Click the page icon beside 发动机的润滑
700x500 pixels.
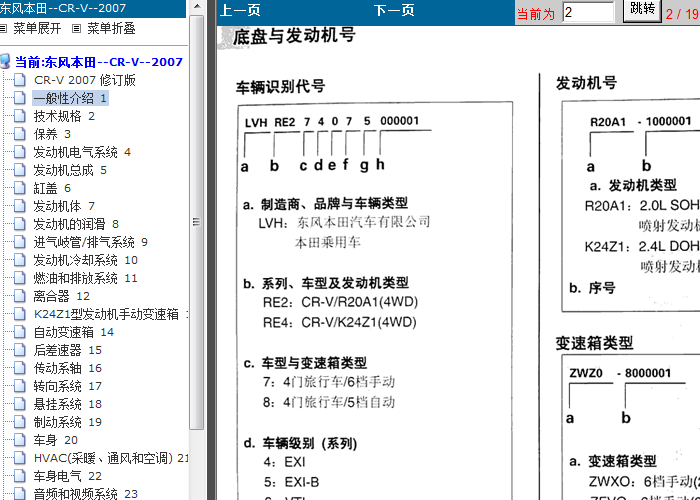pos(20,224)
